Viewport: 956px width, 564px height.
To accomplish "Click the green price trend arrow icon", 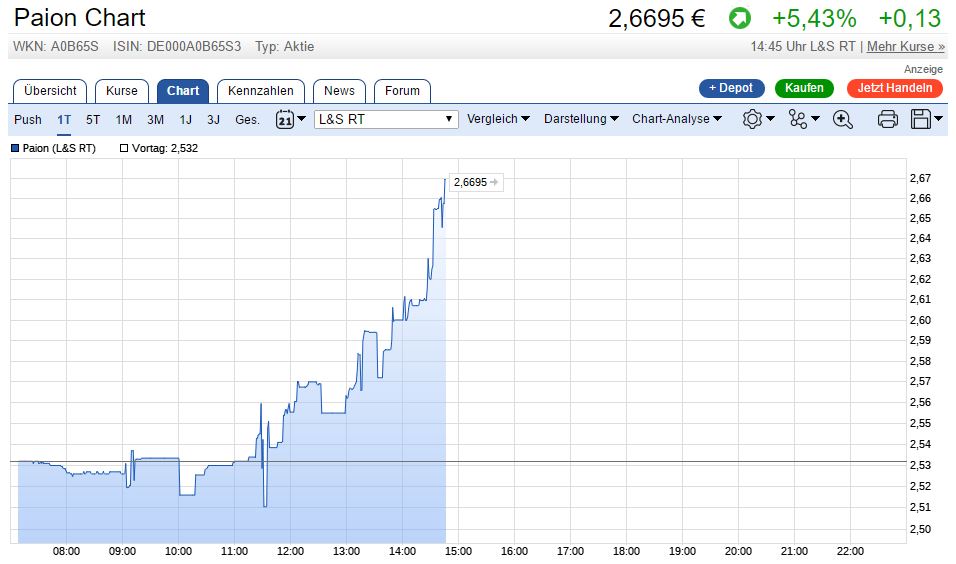I will tap(740, 18).
